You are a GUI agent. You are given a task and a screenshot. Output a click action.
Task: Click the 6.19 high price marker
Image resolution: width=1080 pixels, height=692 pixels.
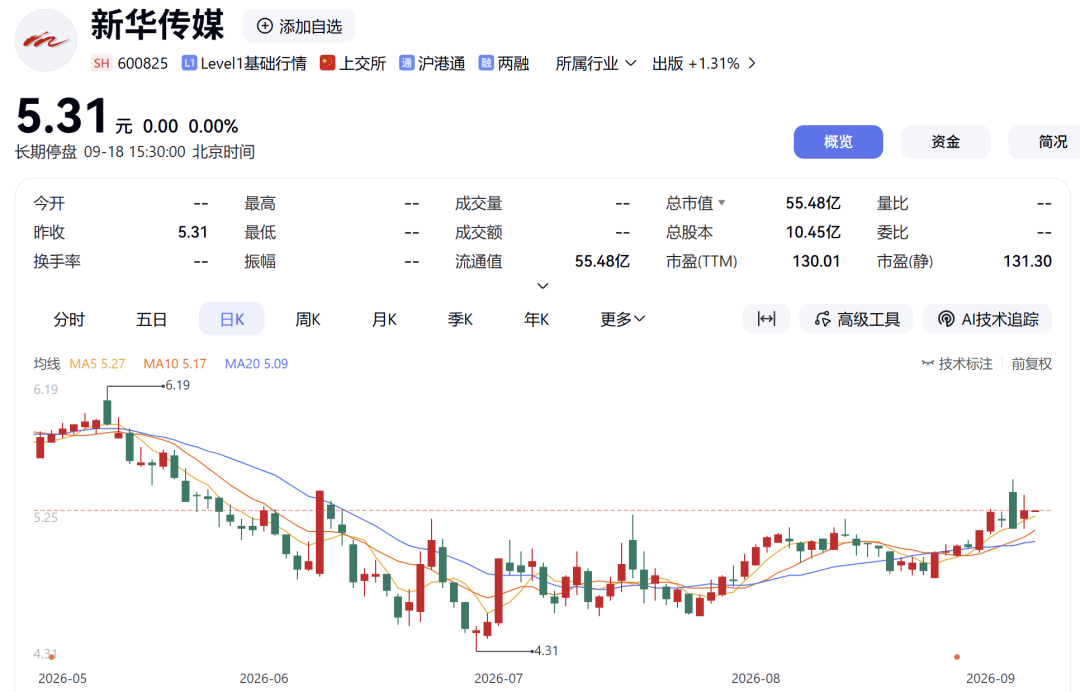point(178,385)
